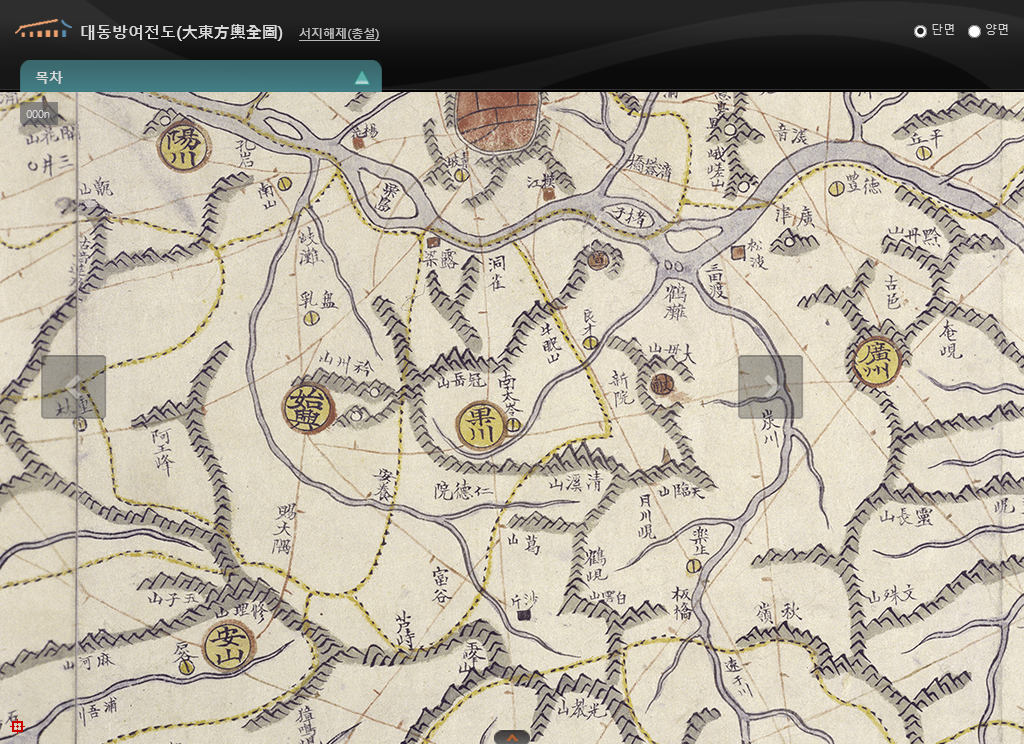The image size is (1024, 744).
Task: Click the 대동방여전도 title text
Action: (x=182, y=32)
